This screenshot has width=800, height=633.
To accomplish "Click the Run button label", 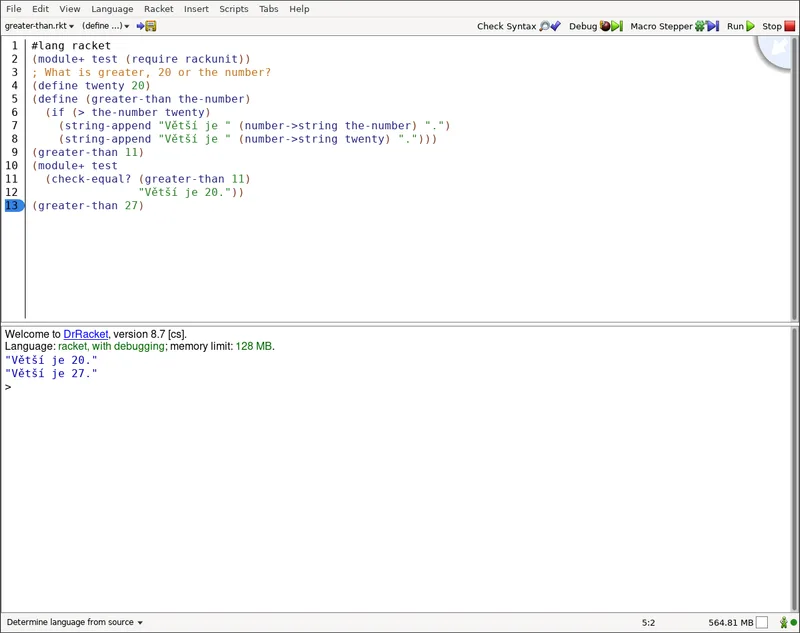I will (x=735, y=26).
